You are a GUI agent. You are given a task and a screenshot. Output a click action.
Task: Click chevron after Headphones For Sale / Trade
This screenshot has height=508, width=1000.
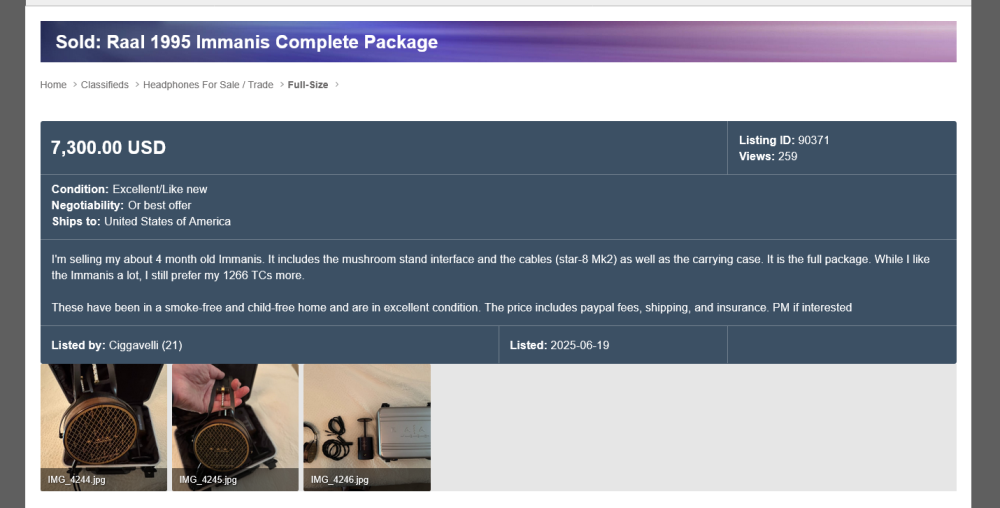282,85
